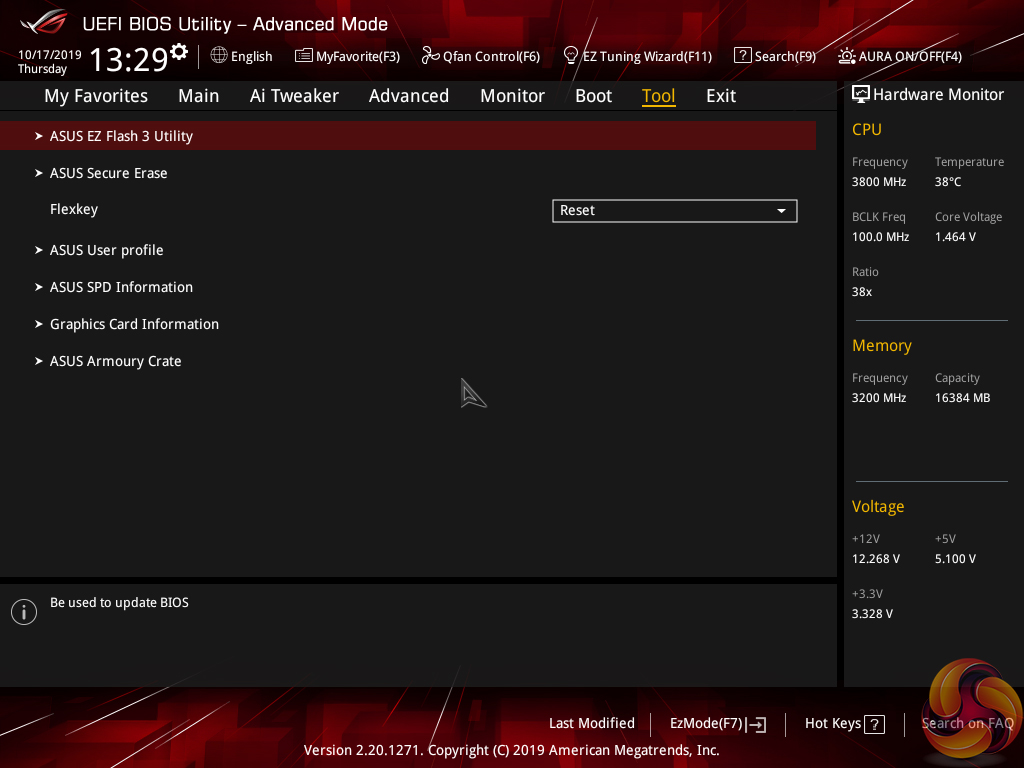Click CPU frequency value 3800 MHz
Screen dimensions: 1024x768
879,182
